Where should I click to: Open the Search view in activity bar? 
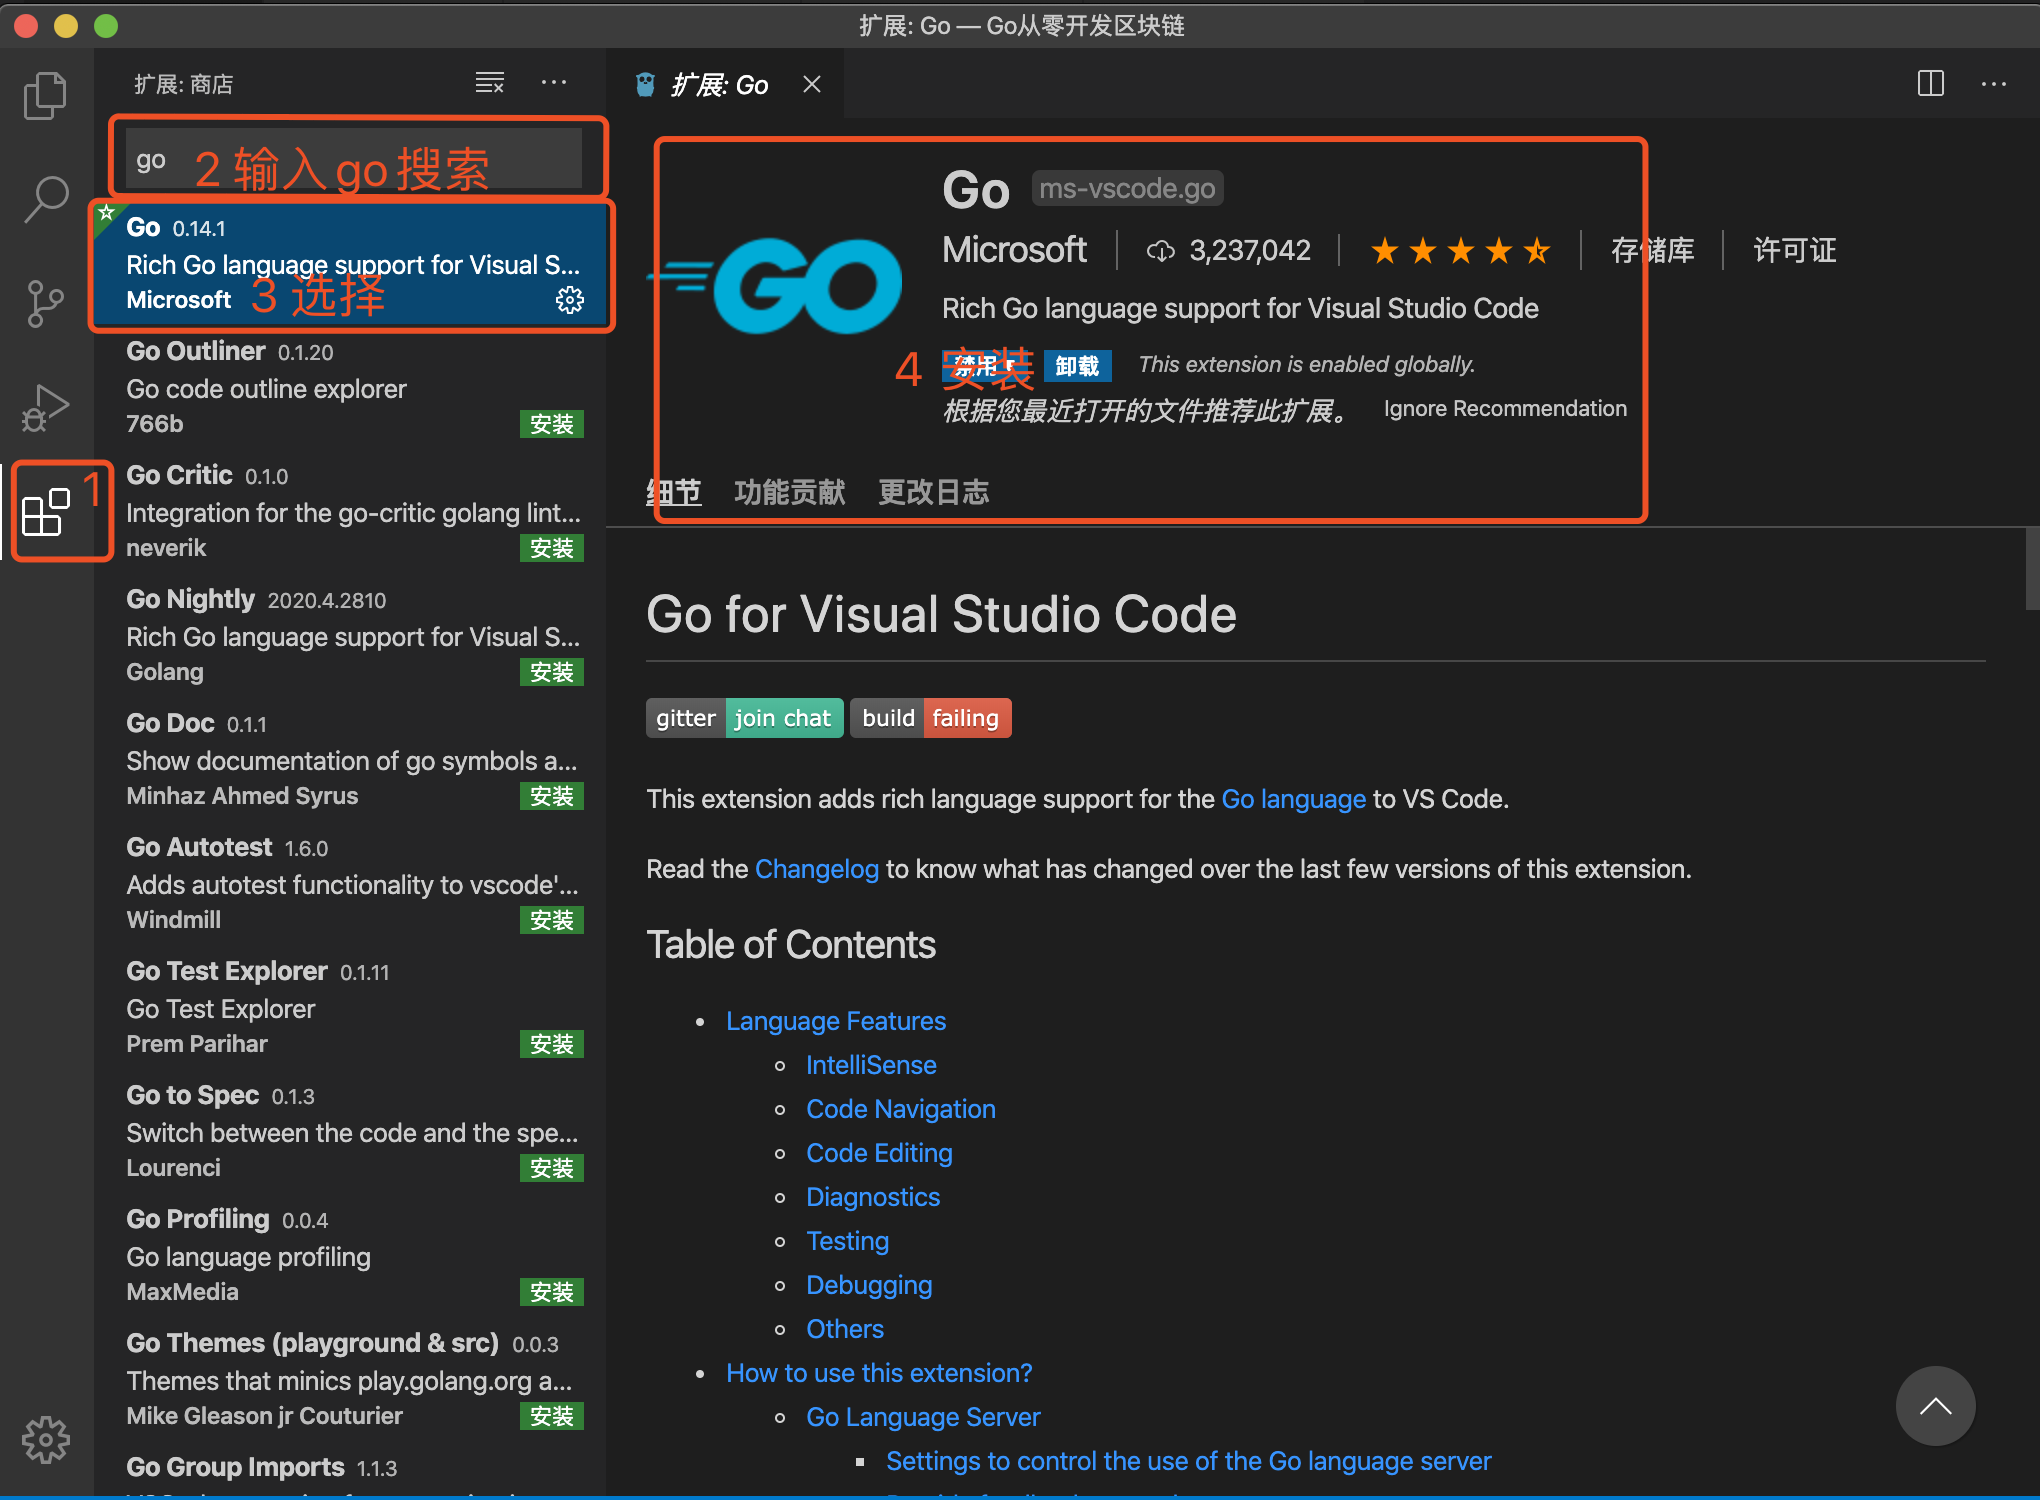tap(45, 199)
